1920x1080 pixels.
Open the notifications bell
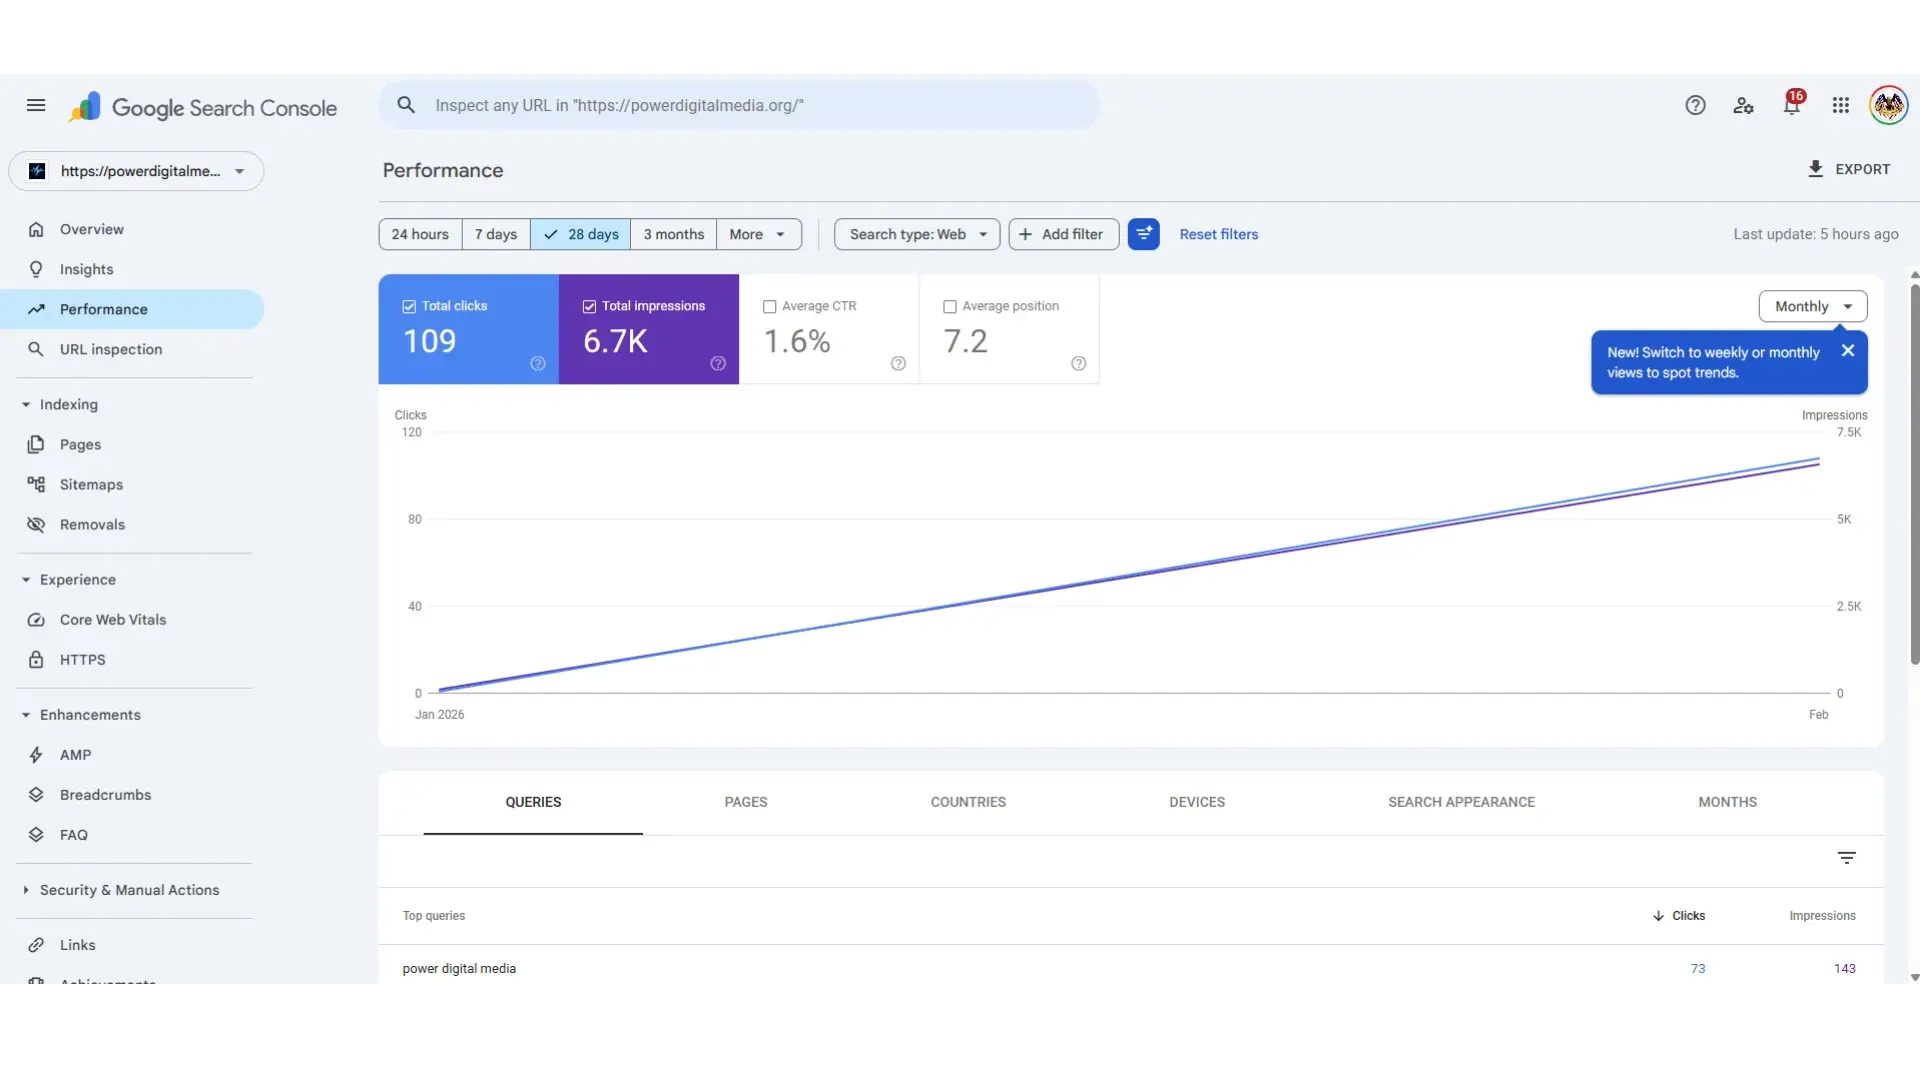(x=1792, y=105)
